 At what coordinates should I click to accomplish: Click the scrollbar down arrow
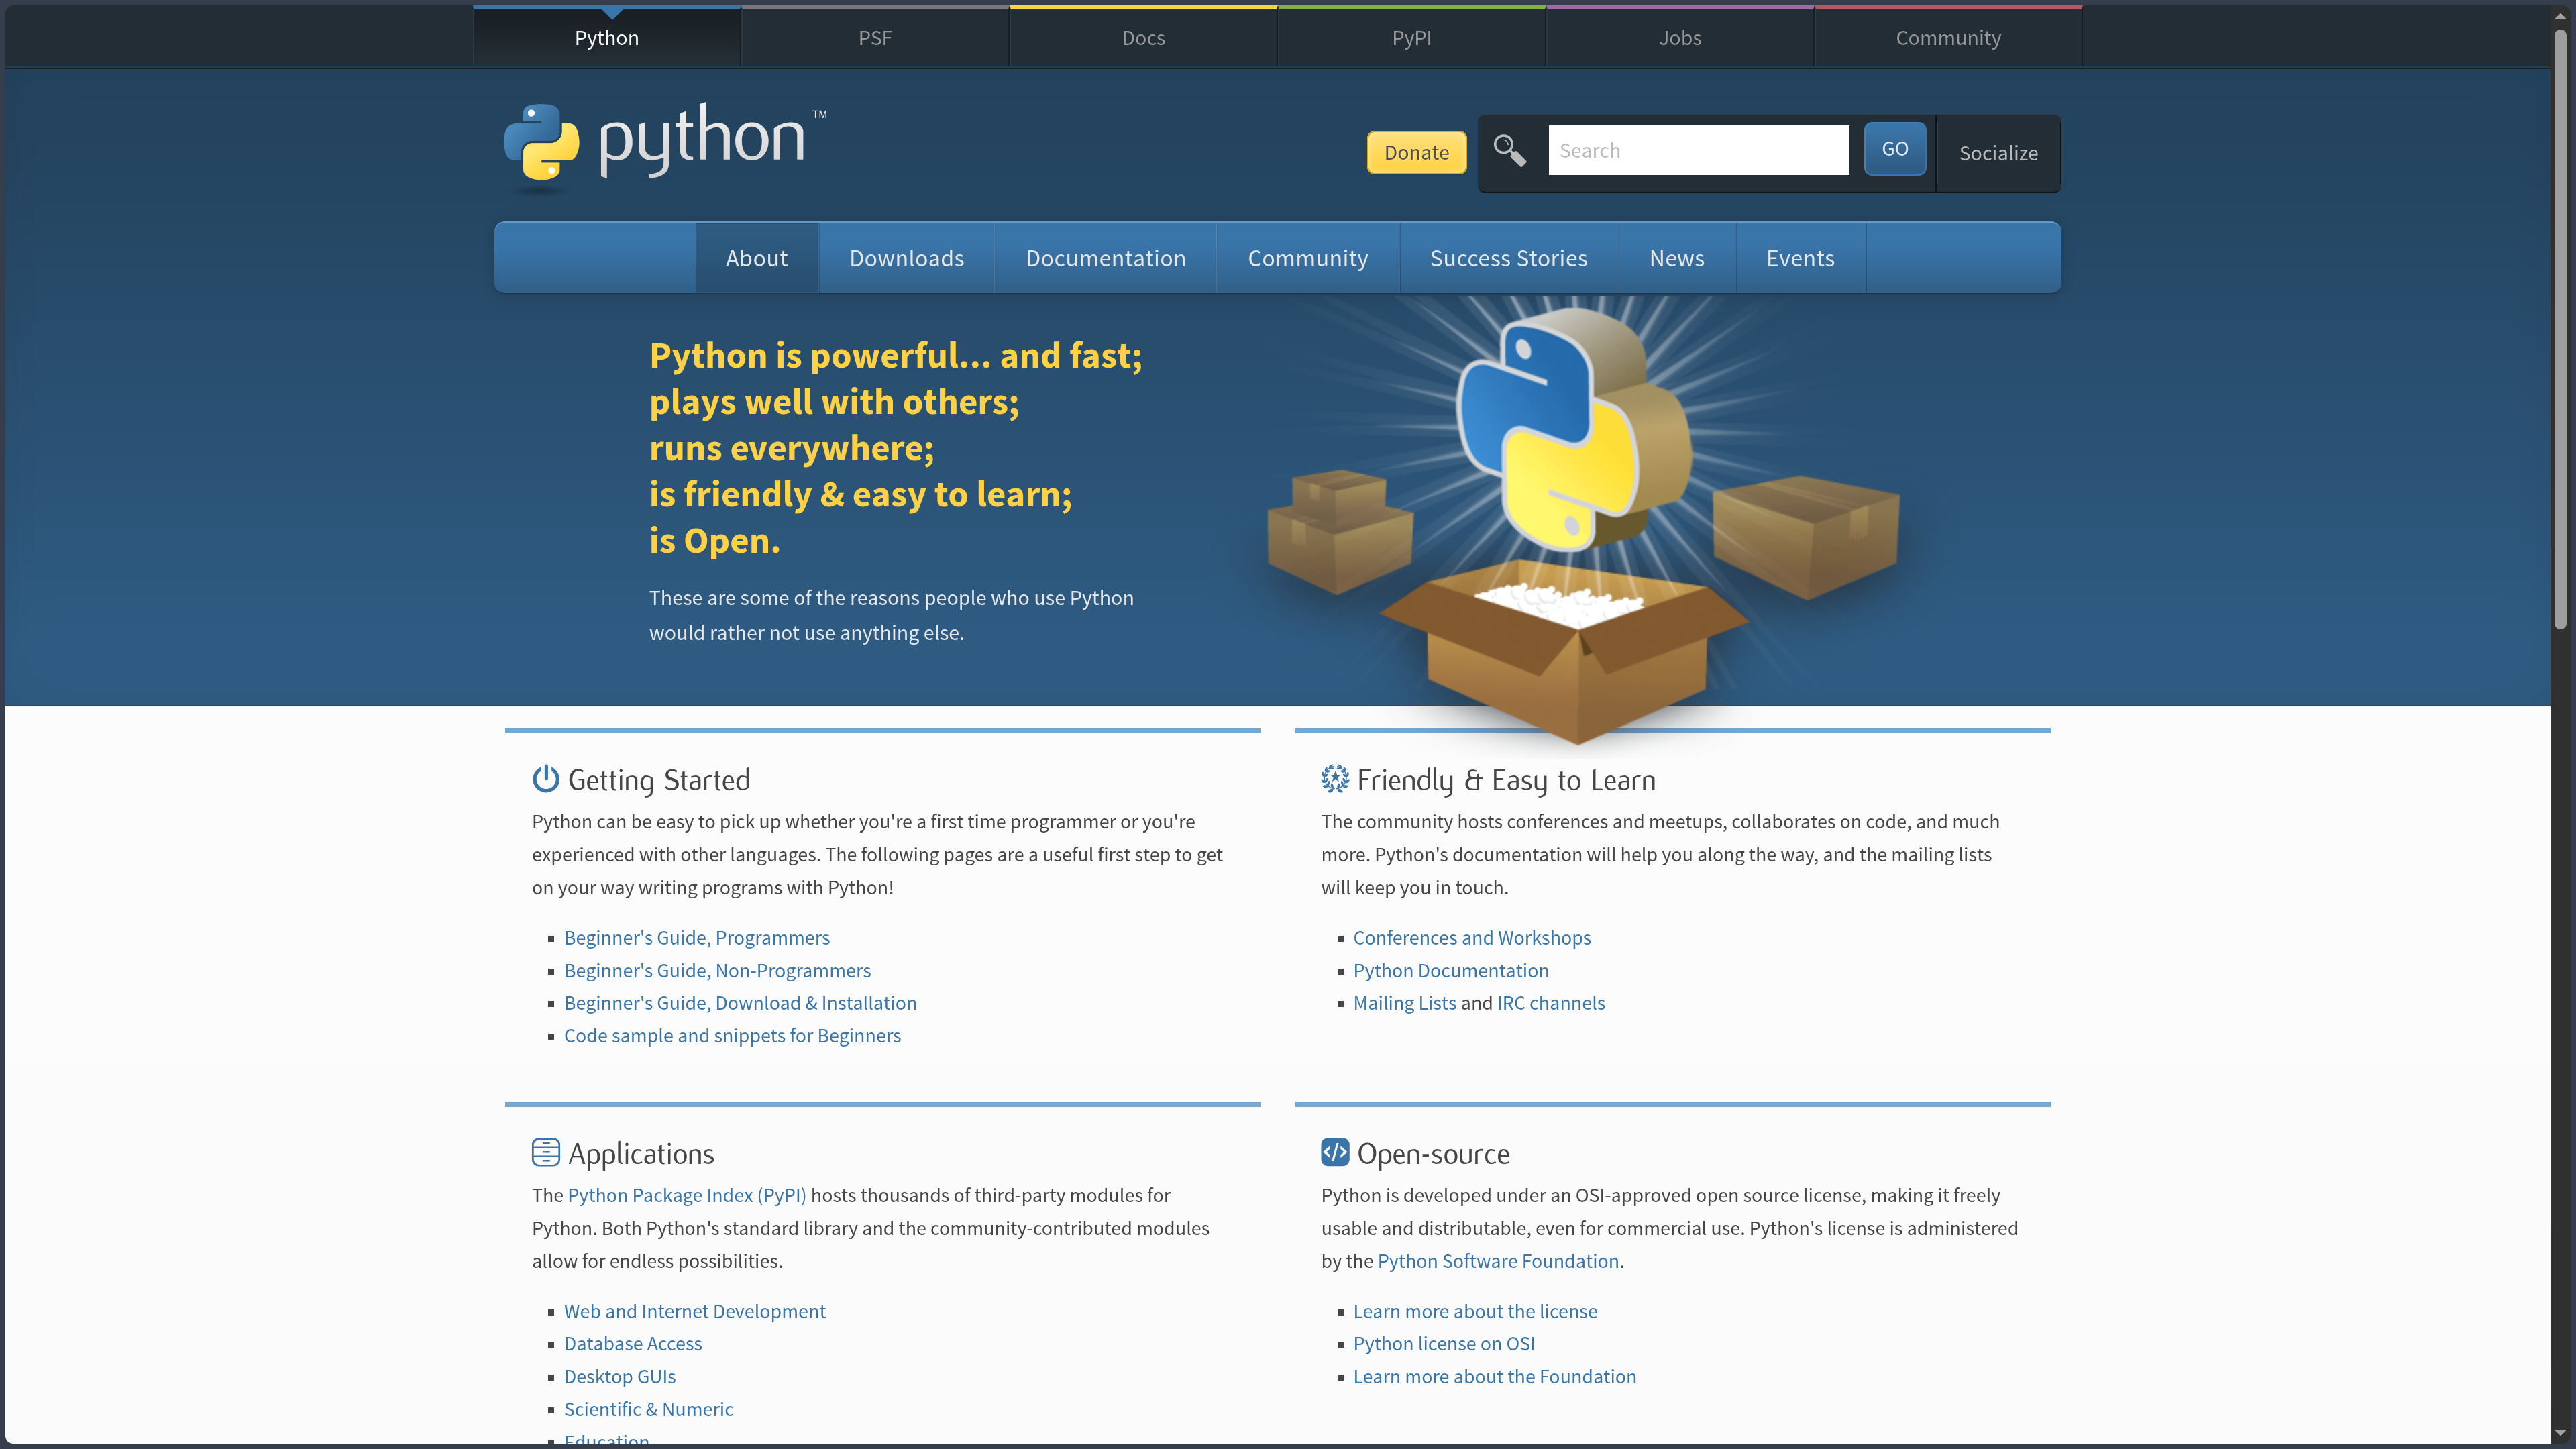(2560, 1433)
